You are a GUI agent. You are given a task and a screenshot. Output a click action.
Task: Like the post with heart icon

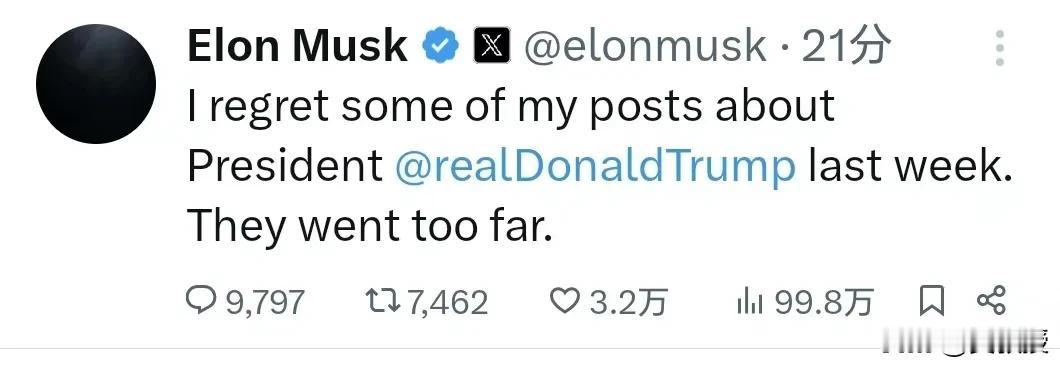[x=564, y=301]
